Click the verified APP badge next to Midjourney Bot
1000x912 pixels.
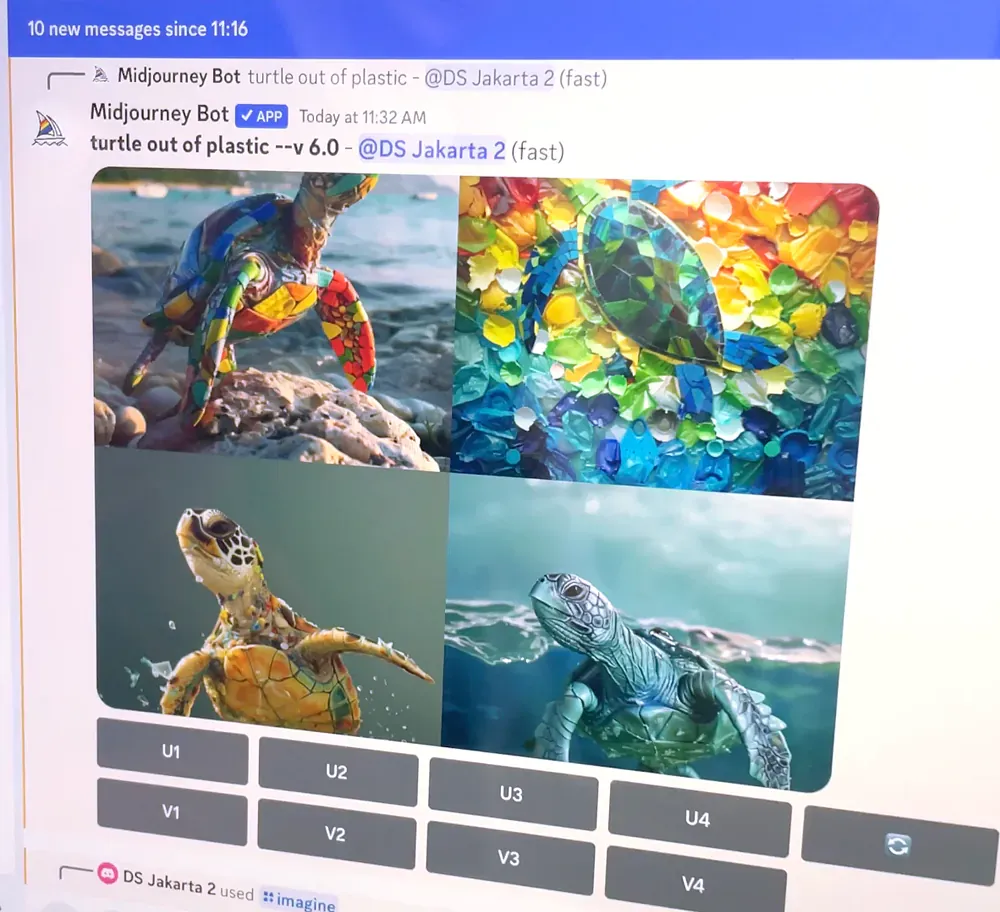[x=260, y=115]
